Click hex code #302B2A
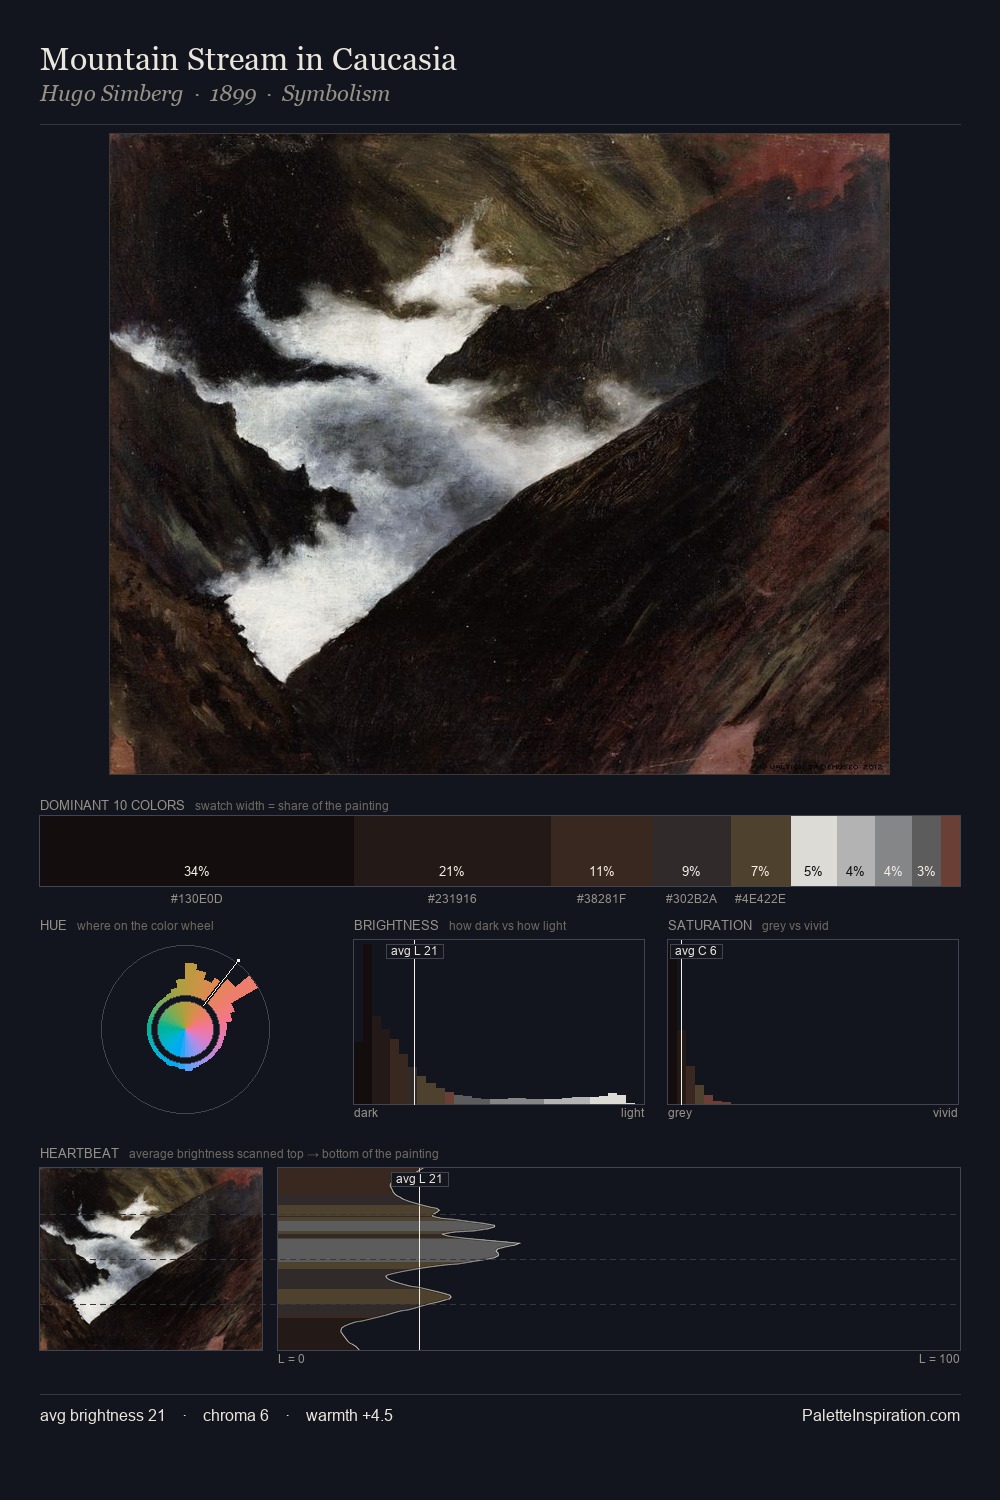Screen dimensions: 1000x1500 (691, 899)
